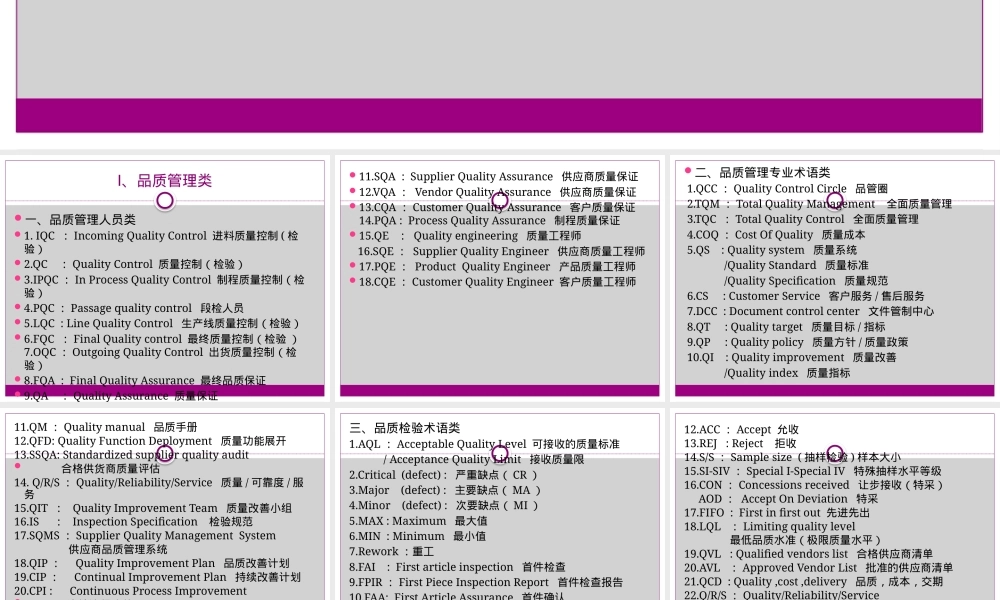Select '1.QCC : Quality Control Circle'

(x=767, y=189)
